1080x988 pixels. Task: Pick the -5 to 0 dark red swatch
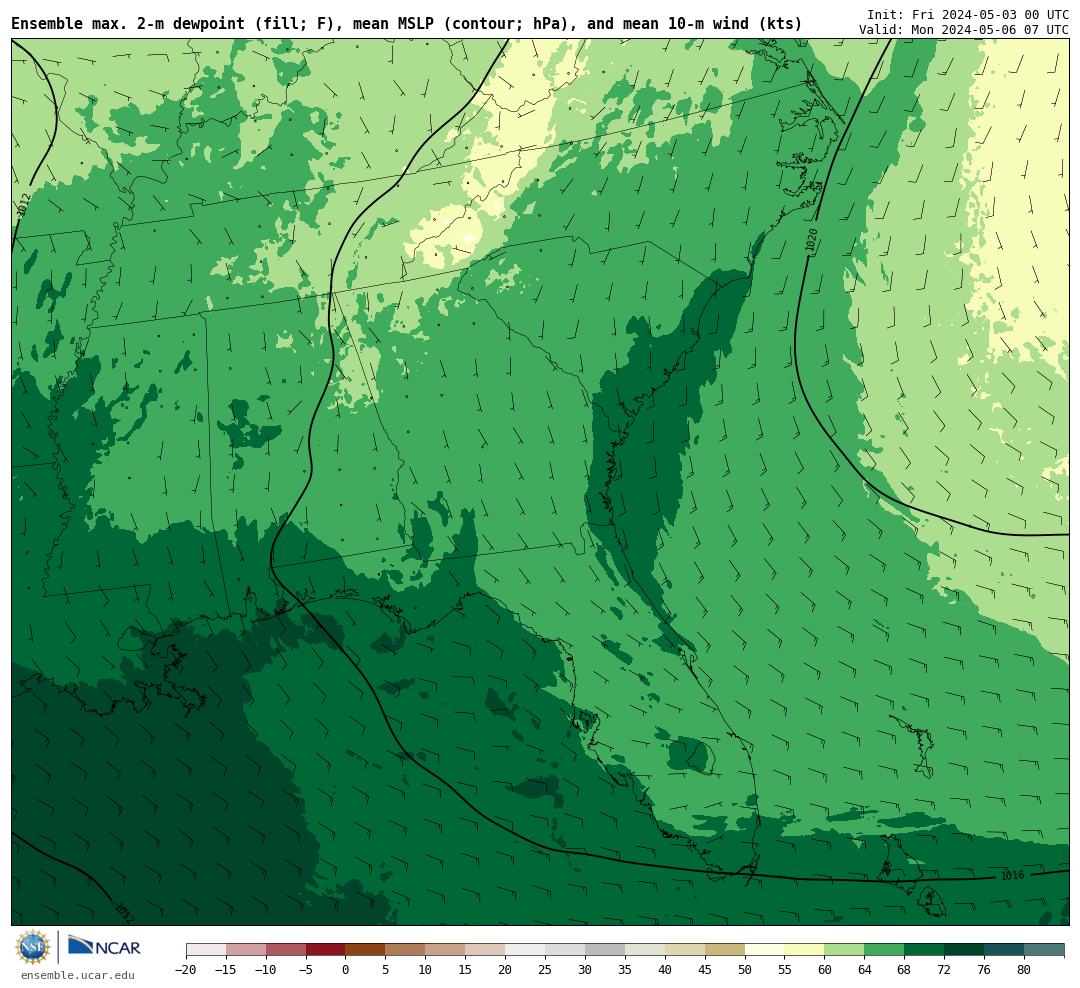click(326, 950)
